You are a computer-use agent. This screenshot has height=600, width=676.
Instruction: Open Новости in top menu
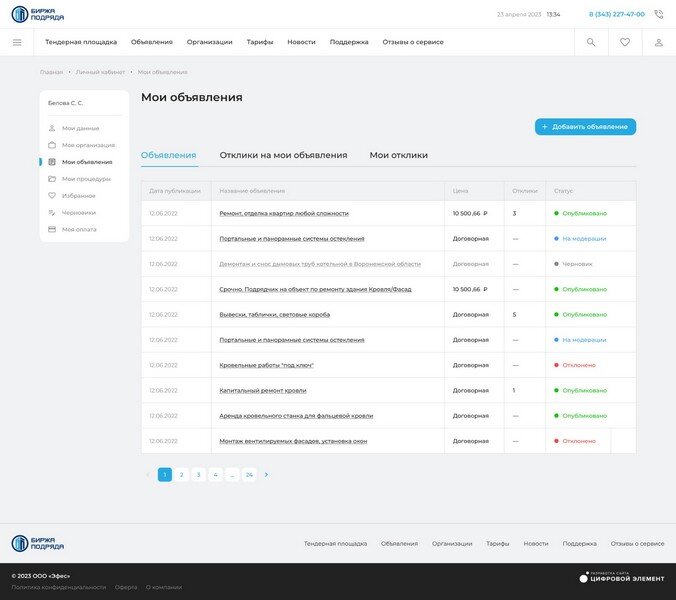tap(301, 42)
